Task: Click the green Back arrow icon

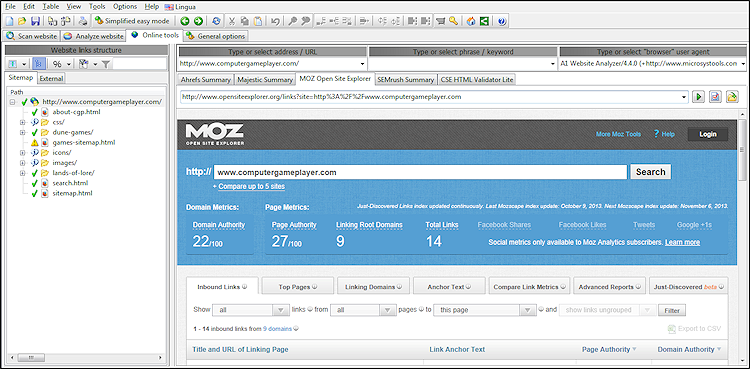Action: [x=185, y=21]
